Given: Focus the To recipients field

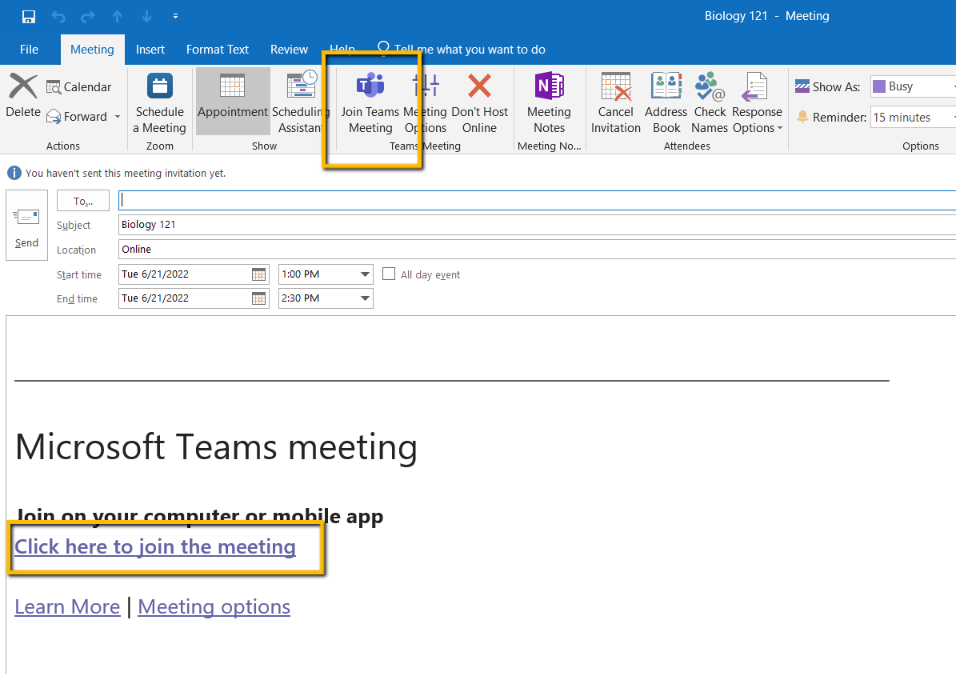Looking at the screenshot, I should point(537,200).
